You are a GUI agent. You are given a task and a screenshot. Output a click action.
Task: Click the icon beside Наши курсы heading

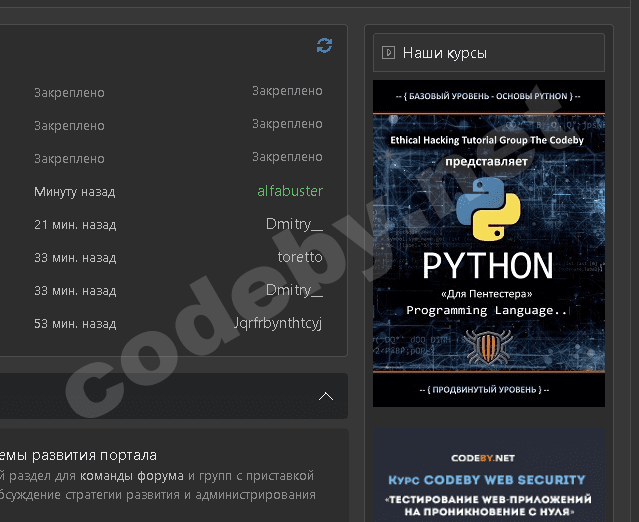tap(388, 53)
